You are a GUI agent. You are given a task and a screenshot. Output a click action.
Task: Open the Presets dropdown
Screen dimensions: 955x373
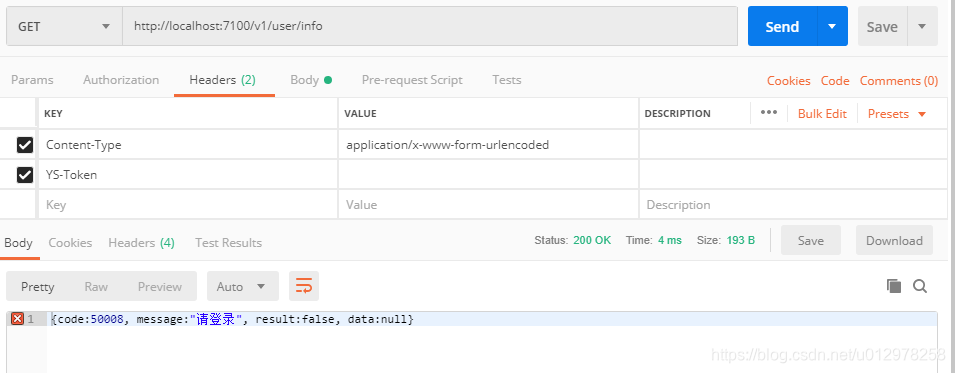pos(897,114)
